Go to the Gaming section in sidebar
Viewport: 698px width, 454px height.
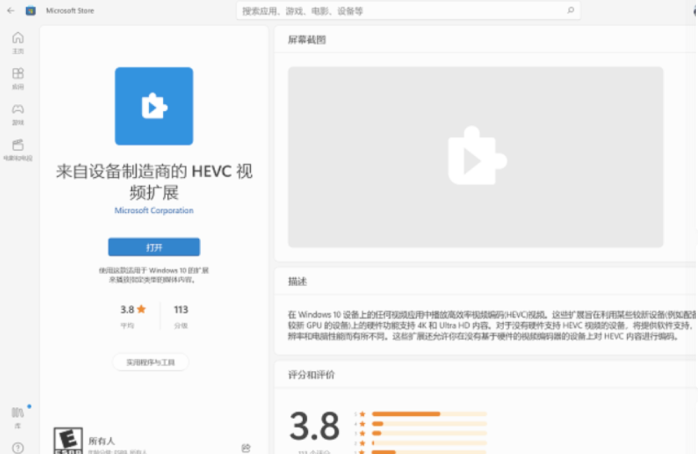(x=18, y=112)
